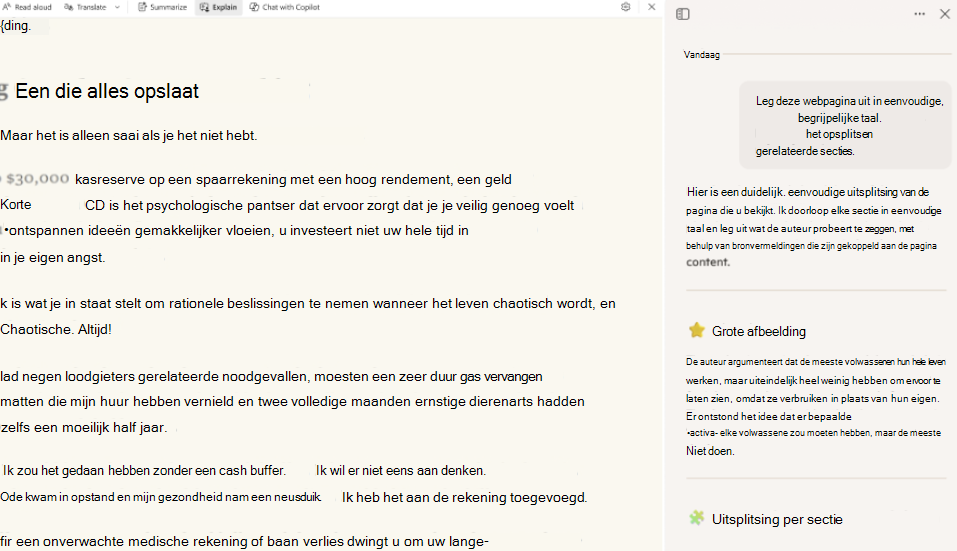Open the Copilot pane more options menu
This screenshot has height=551, width=957.
point(919,14)
